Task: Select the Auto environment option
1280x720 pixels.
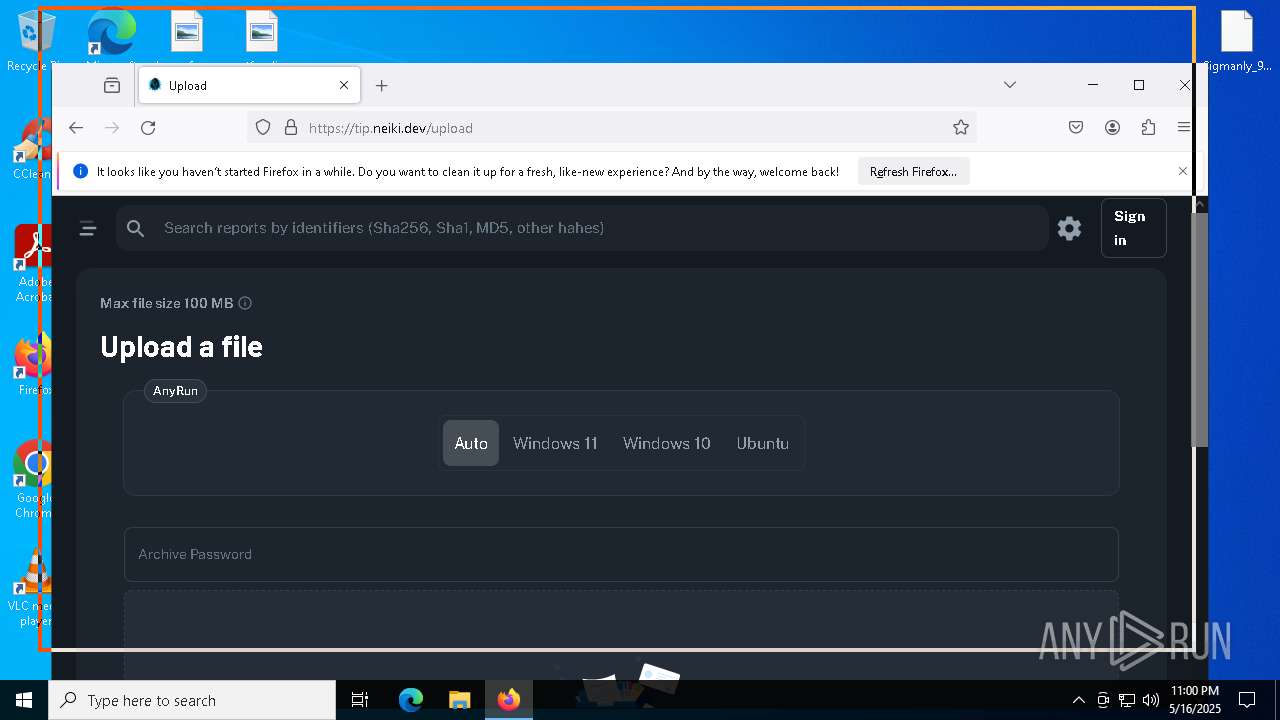Action: (x=471, y=443)
